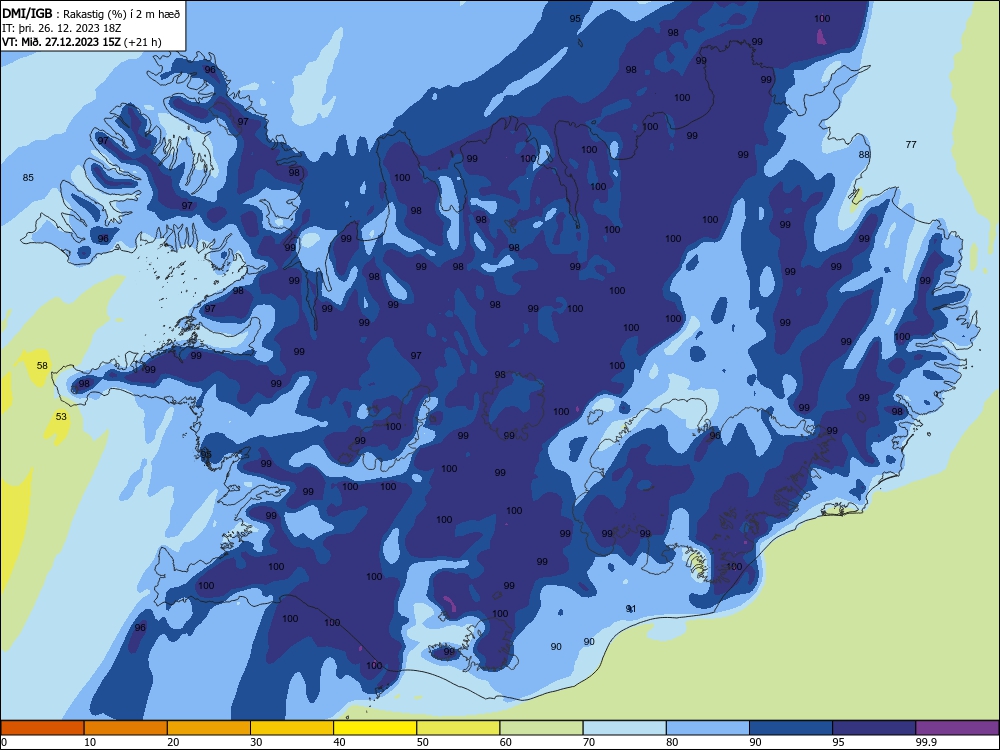This screenshot has width=1000, height=750.
Task: Pick the pale green 60–70 legend swatch
Action: tap(541, 728)
